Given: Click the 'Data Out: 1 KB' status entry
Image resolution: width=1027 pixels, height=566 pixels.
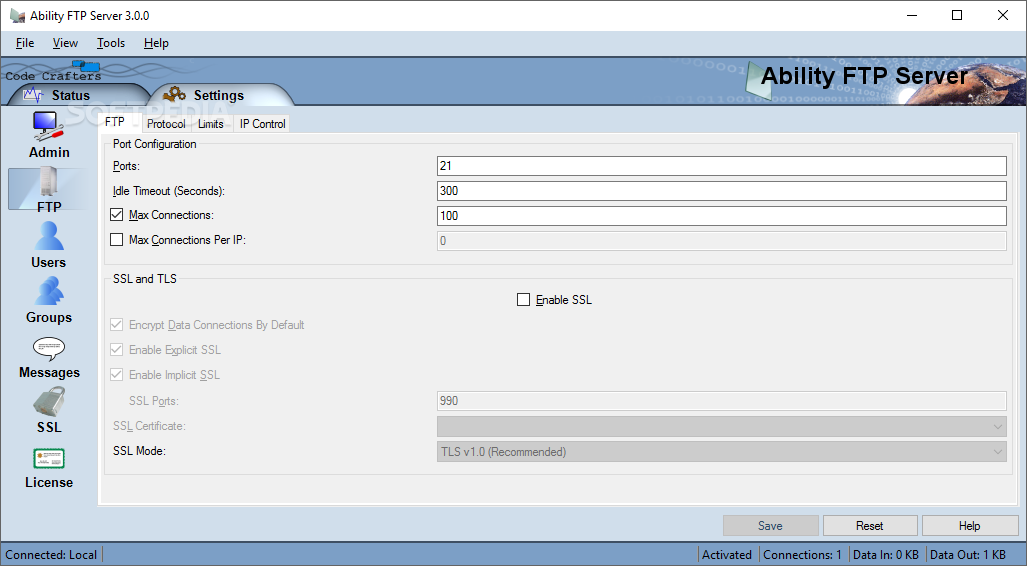Looking at the screenshot, I should [x=967, y=555].
